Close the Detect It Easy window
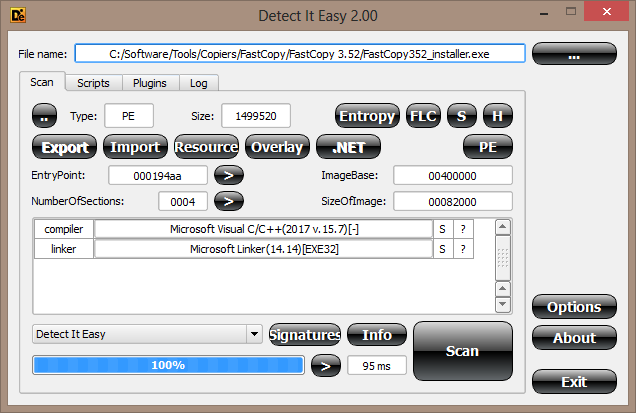 (606, 11)
